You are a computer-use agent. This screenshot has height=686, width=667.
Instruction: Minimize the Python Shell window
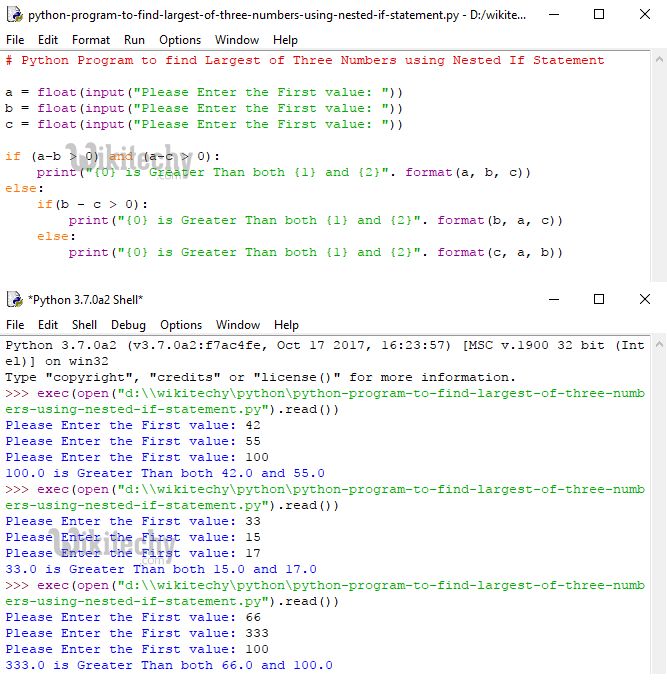click(554, 299)
